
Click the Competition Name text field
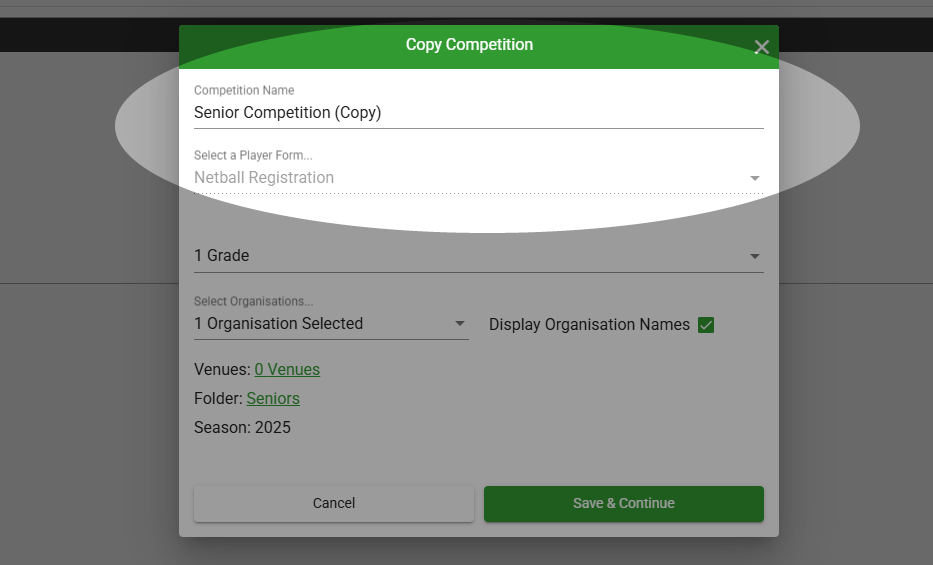(x=478, y=113)
